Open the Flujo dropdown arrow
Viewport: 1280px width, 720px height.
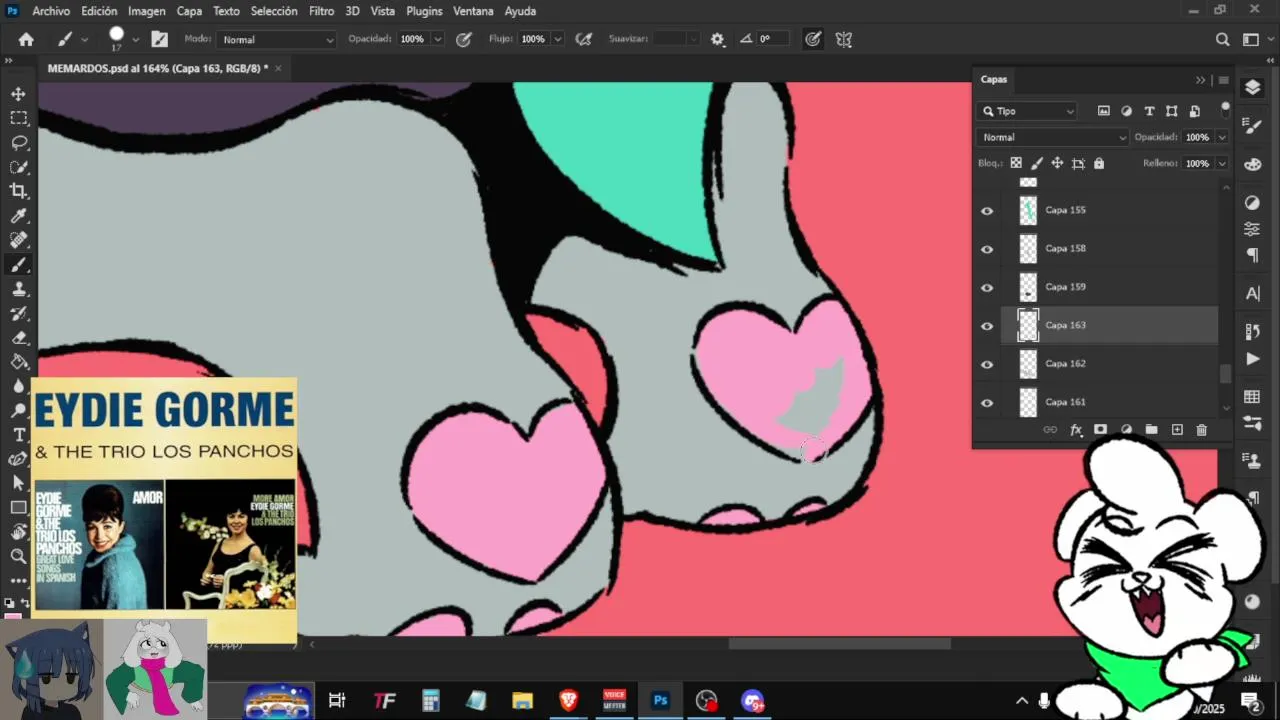click(x=557, y=39)
